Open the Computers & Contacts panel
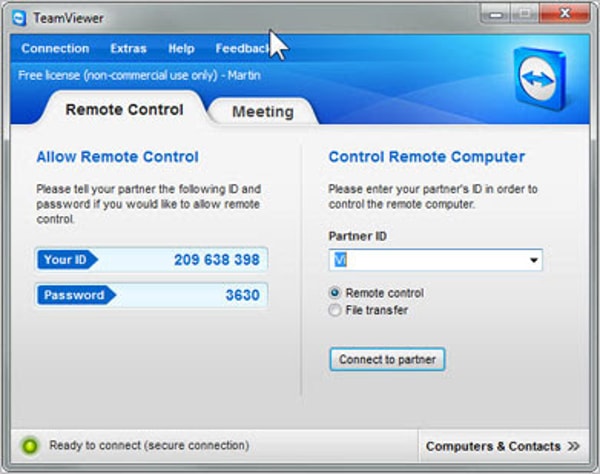Image resolution: width=600 pixels, height=474 pixels. click(503, 446)
